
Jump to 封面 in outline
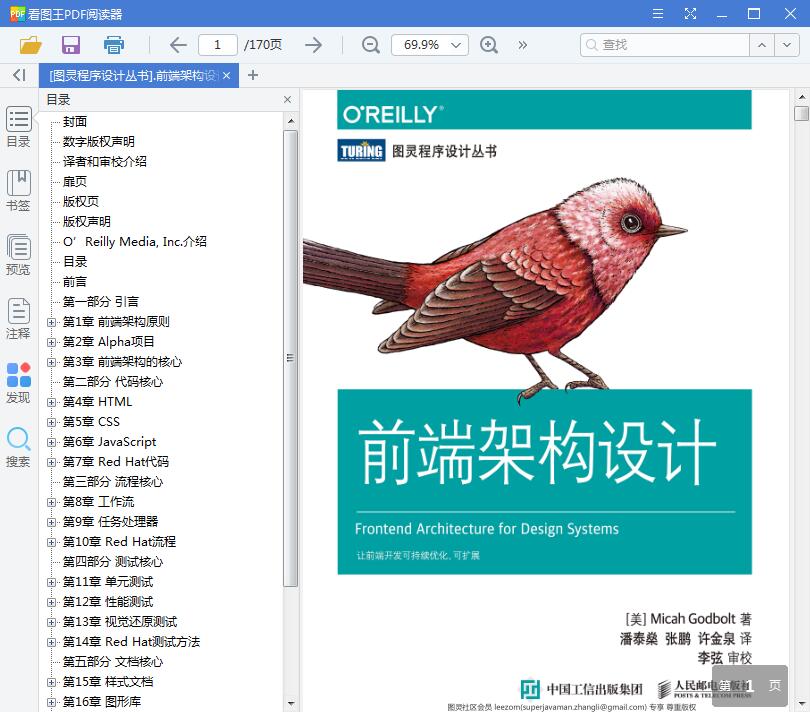[x=75, y=121]
